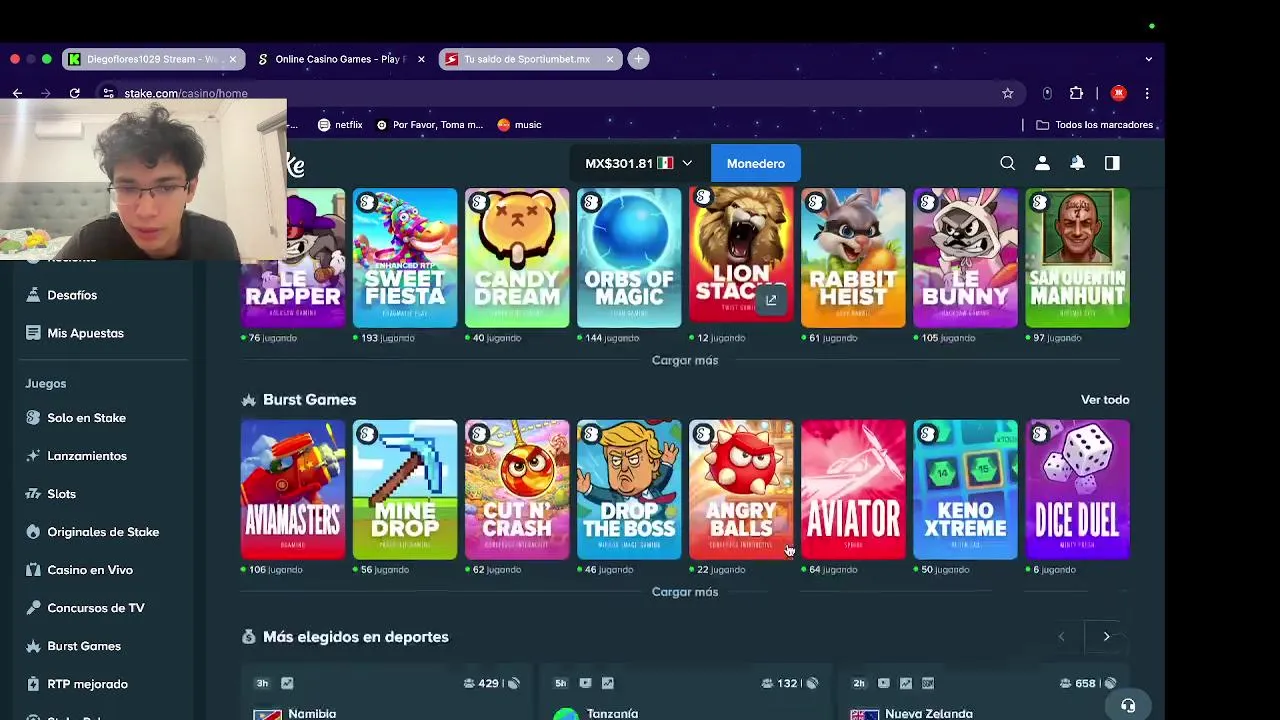Open the Keno Xtreme game thumbnail

(x=965, y=490)
